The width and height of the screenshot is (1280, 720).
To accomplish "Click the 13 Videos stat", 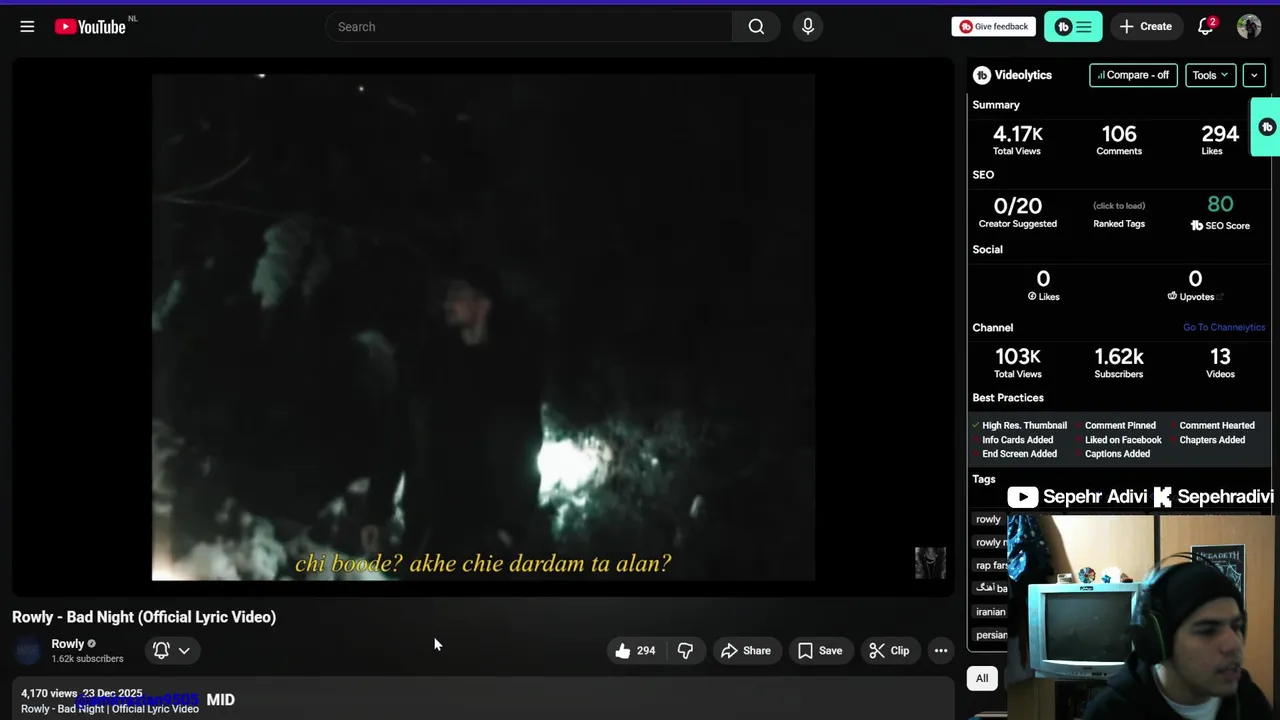I will [x=1220, y=357].
